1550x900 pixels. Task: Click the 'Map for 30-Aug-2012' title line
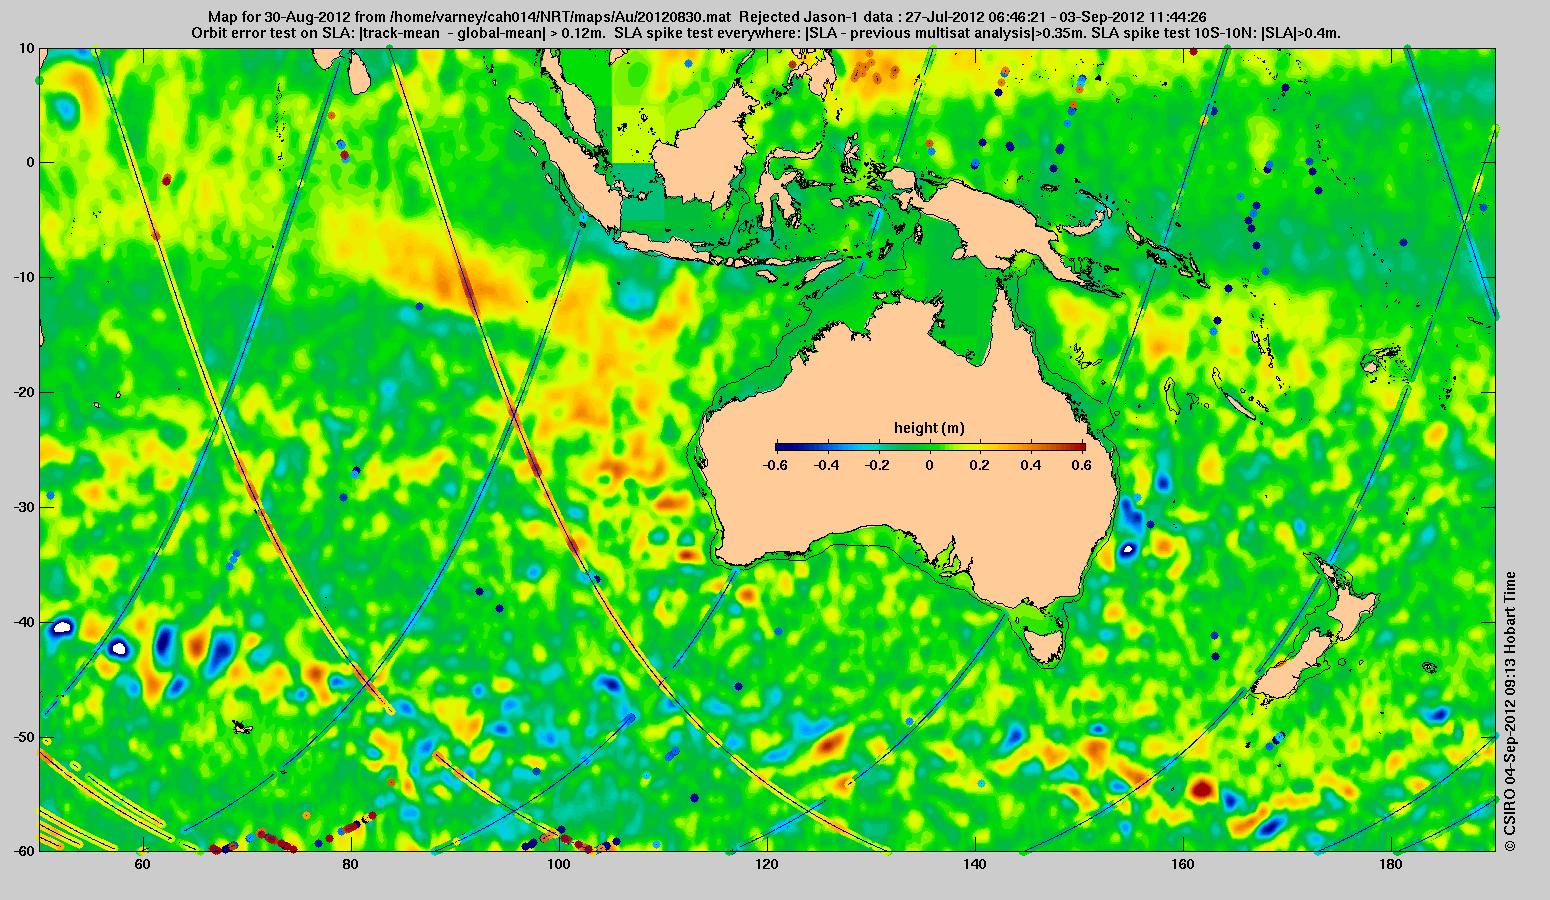pos(707,17)
